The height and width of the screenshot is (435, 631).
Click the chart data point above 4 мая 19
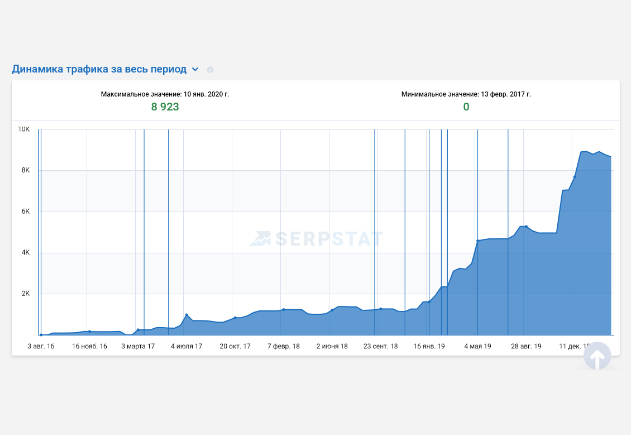478,241
